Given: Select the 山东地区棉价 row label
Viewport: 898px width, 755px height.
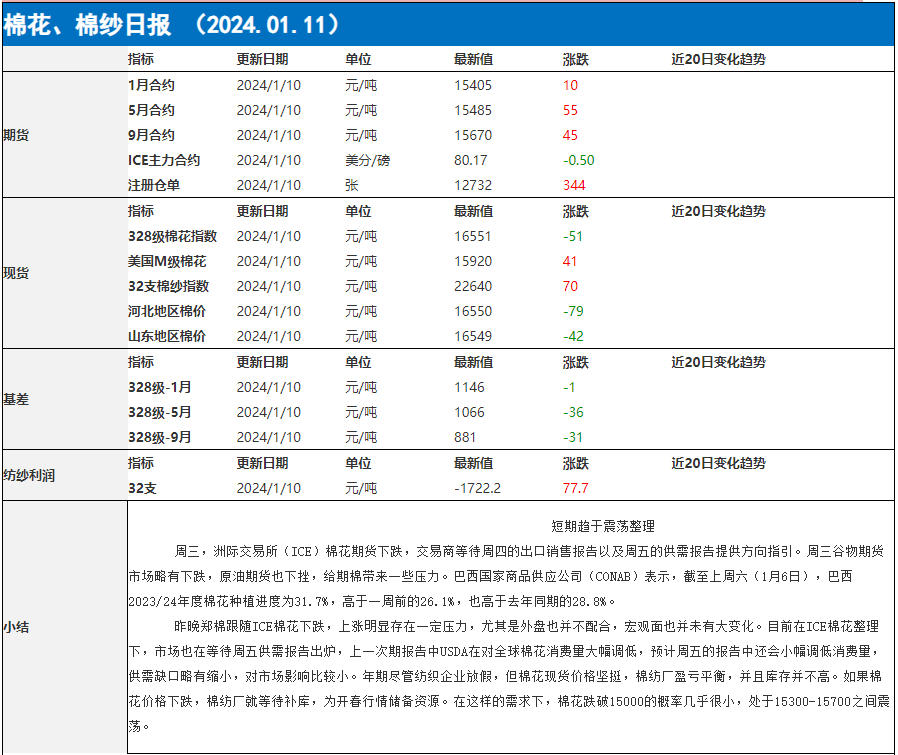Looking at the screenshot, I should tap(167, 337).
